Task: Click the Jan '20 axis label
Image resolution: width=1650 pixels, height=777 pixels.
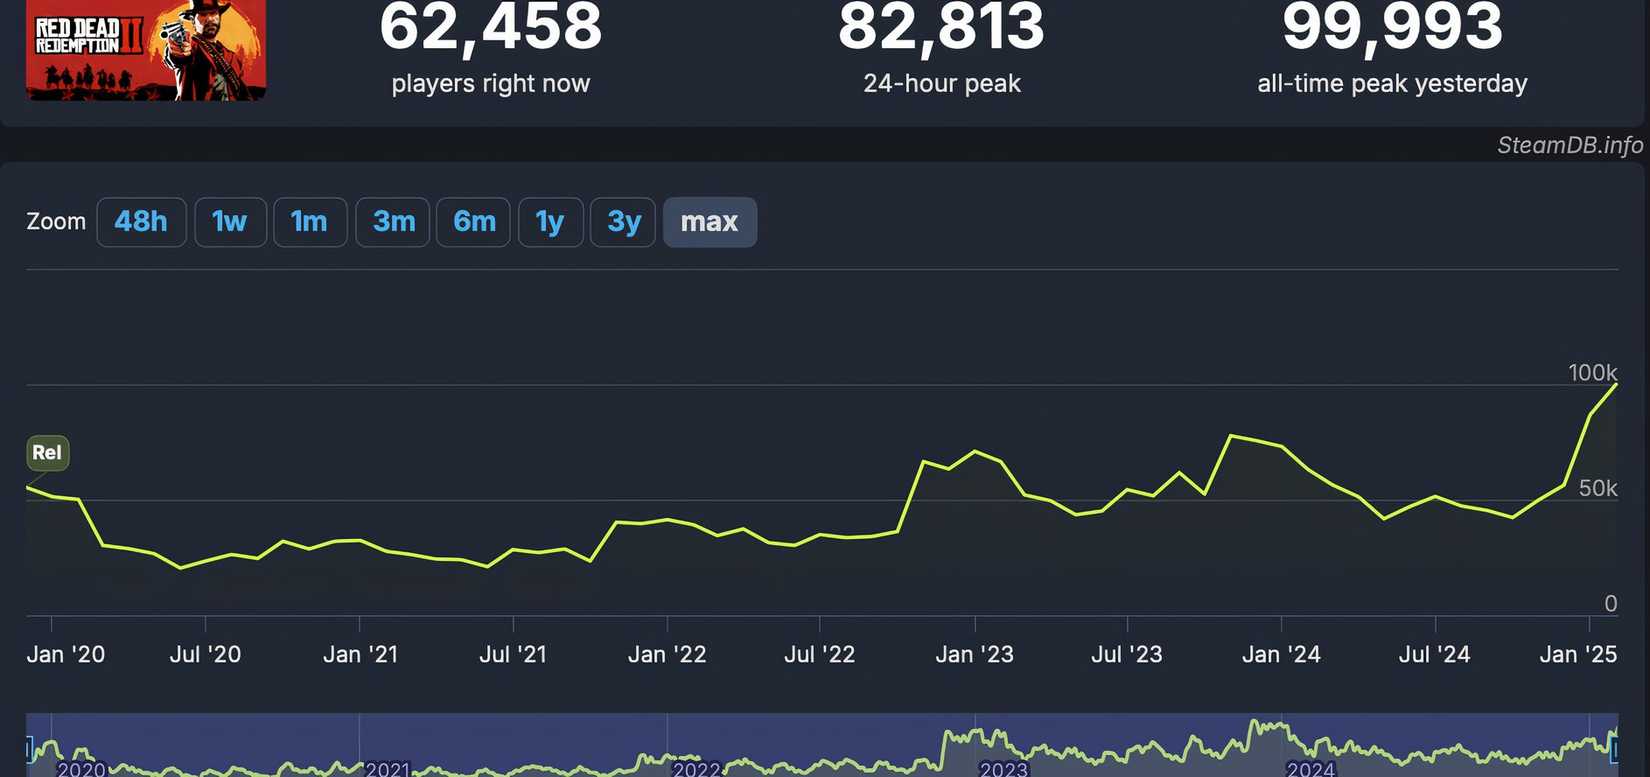Action: coord(65,654)
